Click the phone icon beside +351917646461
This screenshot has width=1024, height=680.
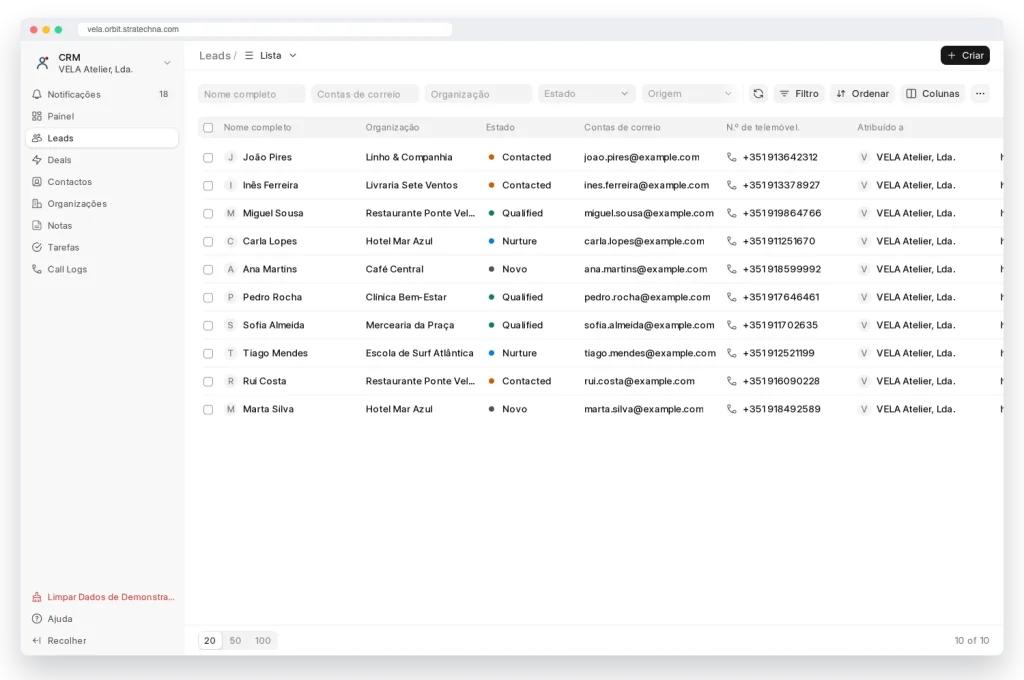[731, 297]
